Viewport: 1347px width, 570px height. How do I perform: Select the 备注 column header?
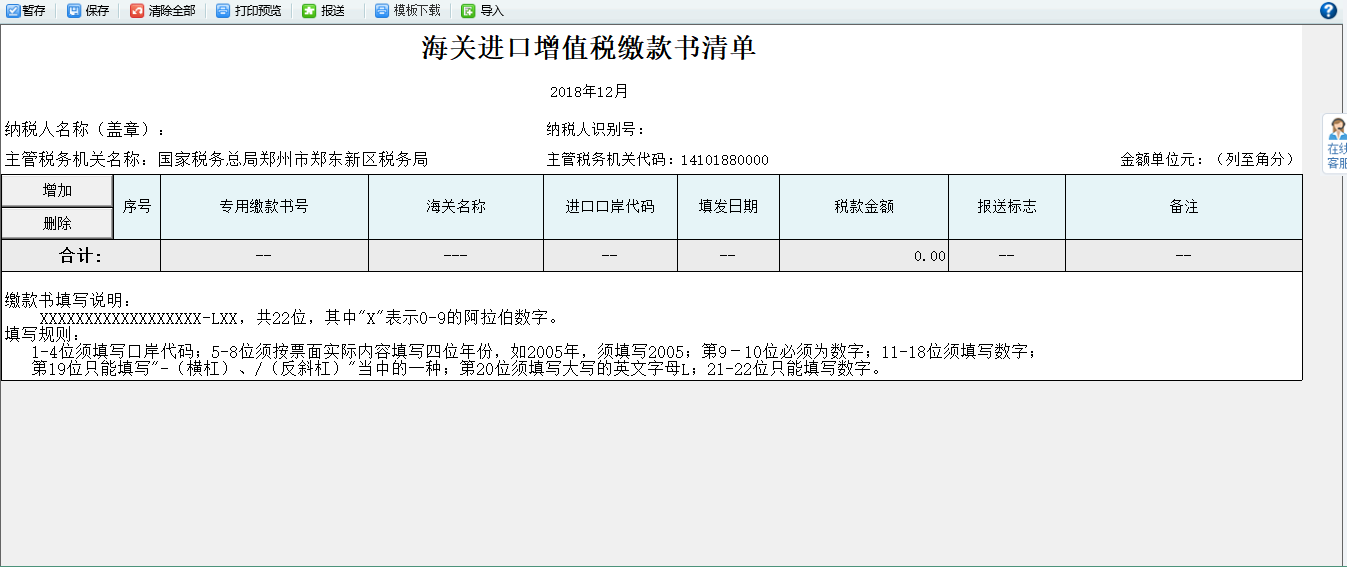pos(1184,207)
